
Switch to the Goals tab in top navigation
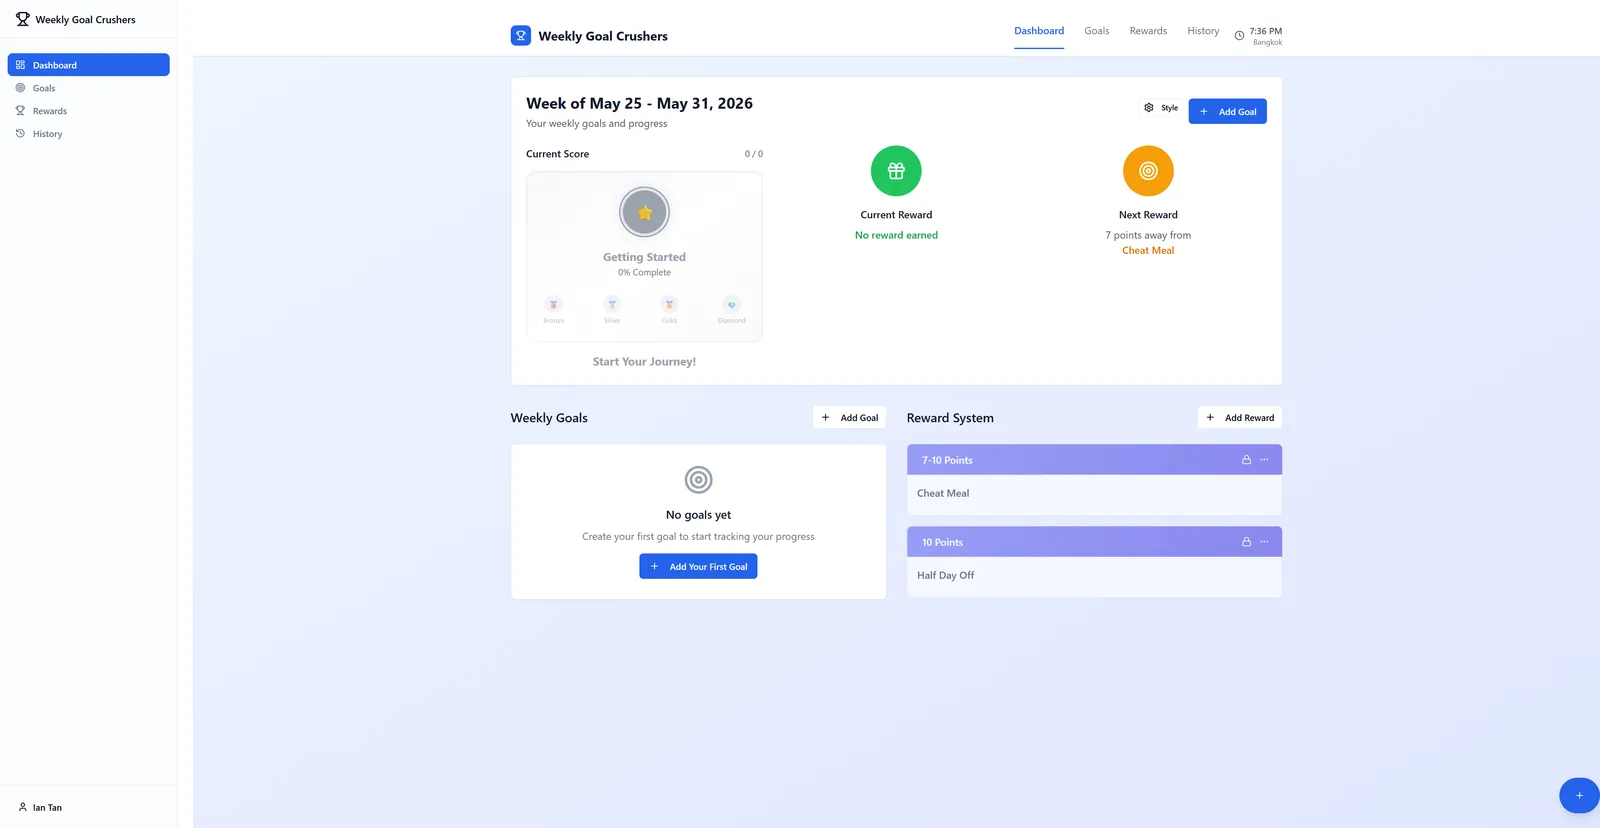[1097, 31]
